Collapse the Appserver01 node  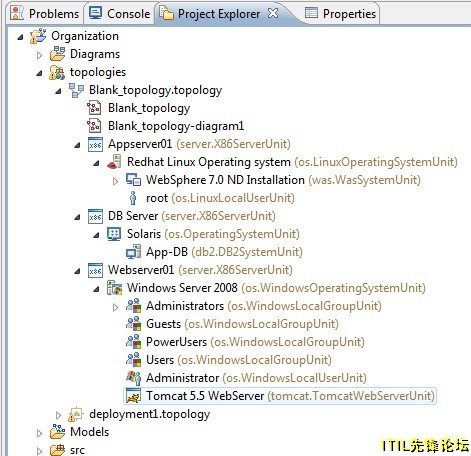click(77, 145)
